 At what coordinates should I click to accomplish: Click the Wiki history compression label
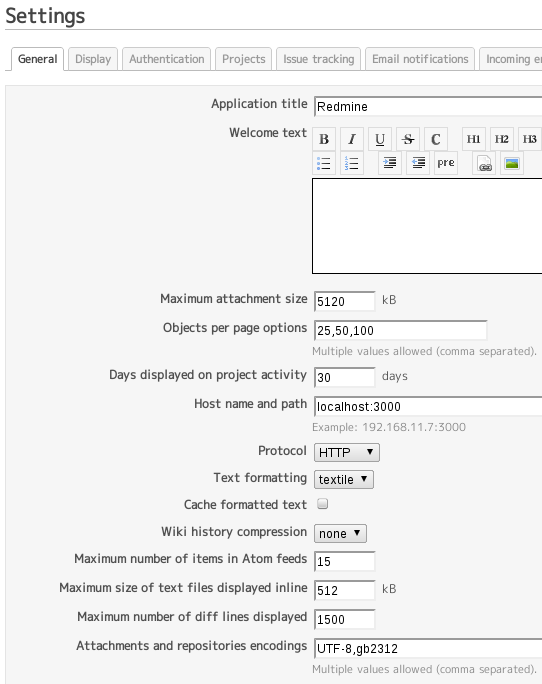[234, 532]
